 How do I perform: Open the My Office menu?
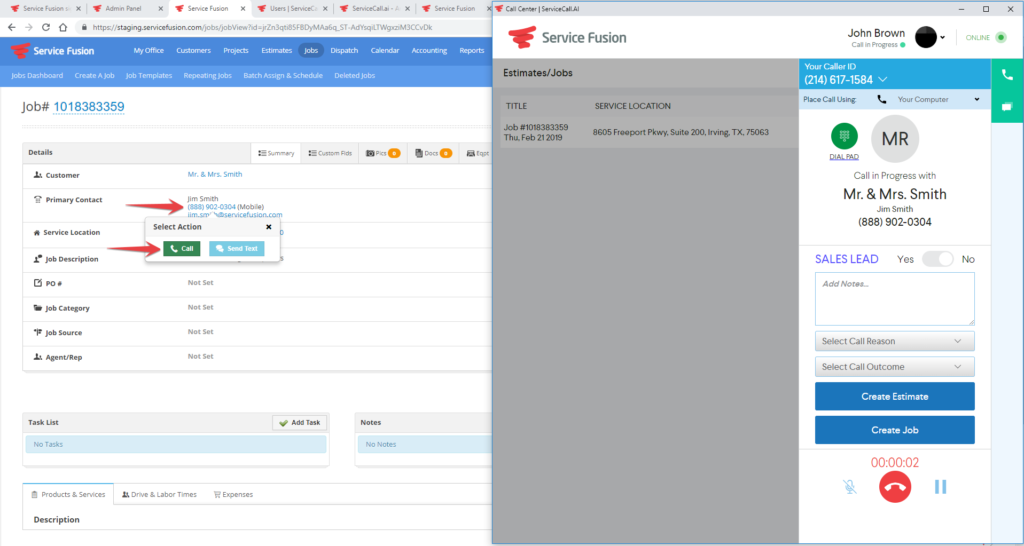pyautogui.click(x=149, y=50)
